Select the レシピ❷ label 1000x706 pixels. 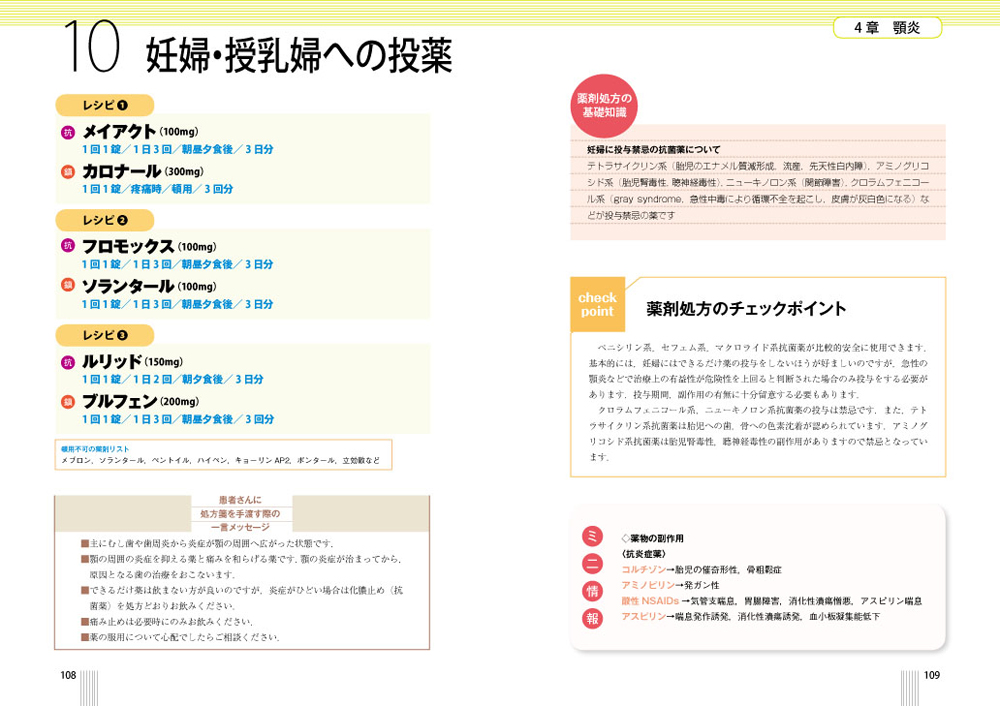pos(104,220)
